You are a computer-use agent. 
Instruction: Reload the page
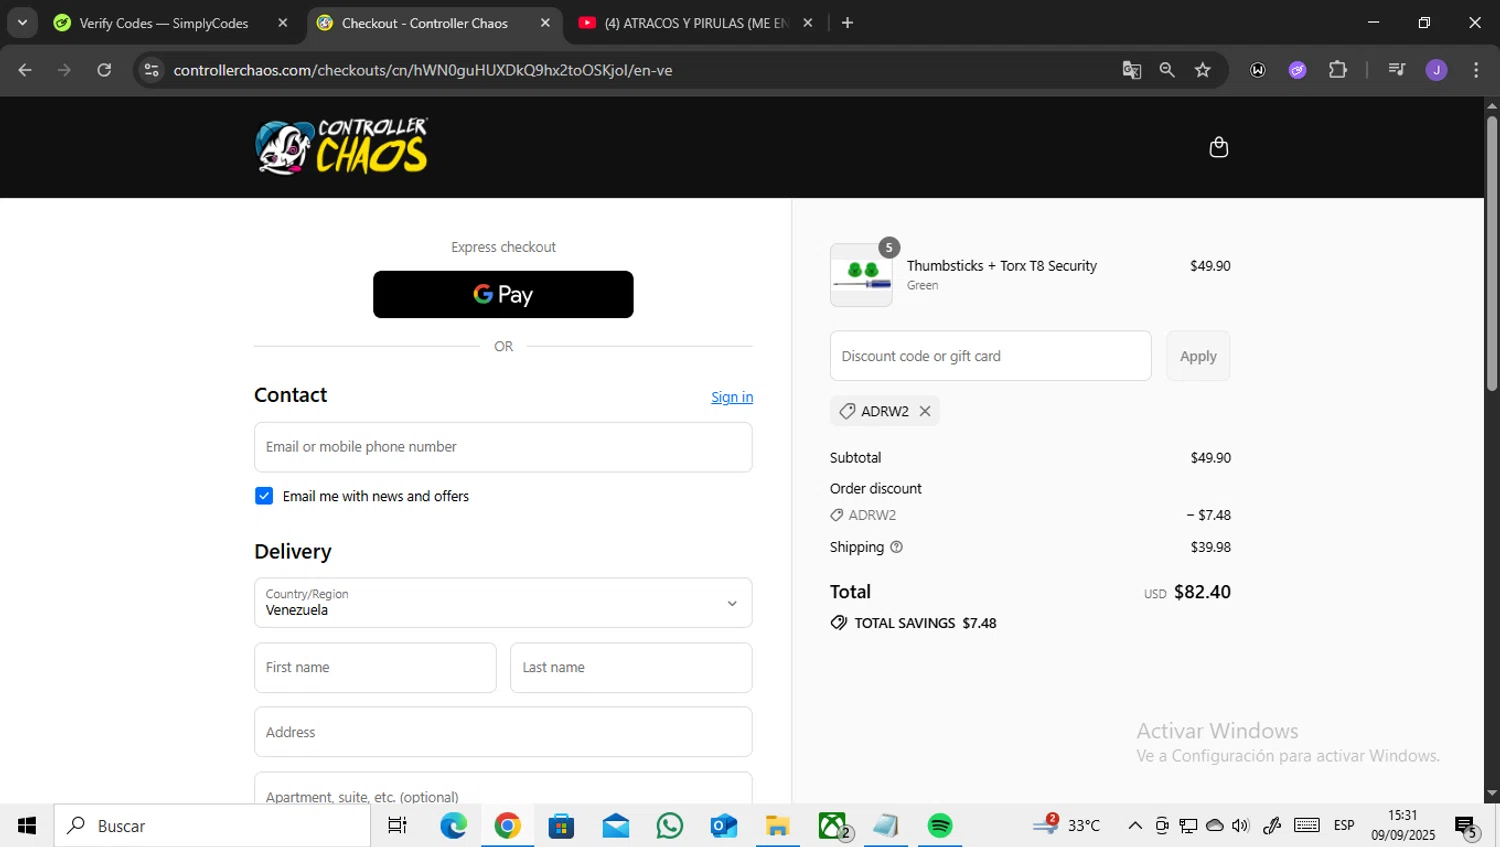[104, 70]
